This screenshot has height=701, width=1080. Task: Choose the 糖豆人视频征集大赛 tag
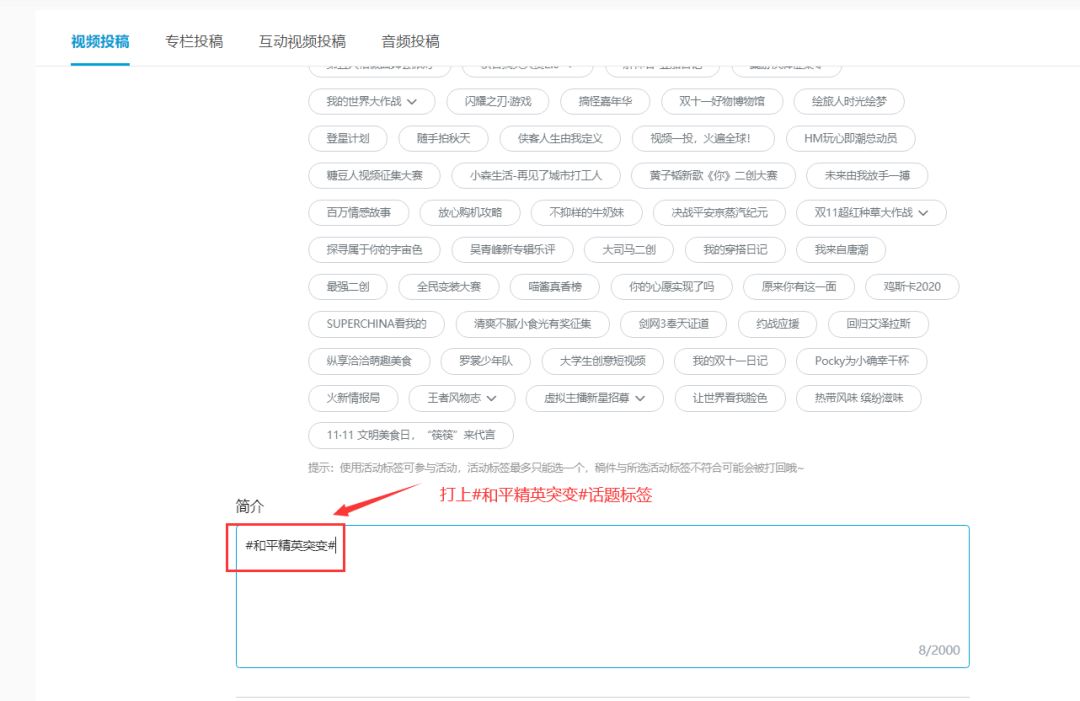pos(375,176)
